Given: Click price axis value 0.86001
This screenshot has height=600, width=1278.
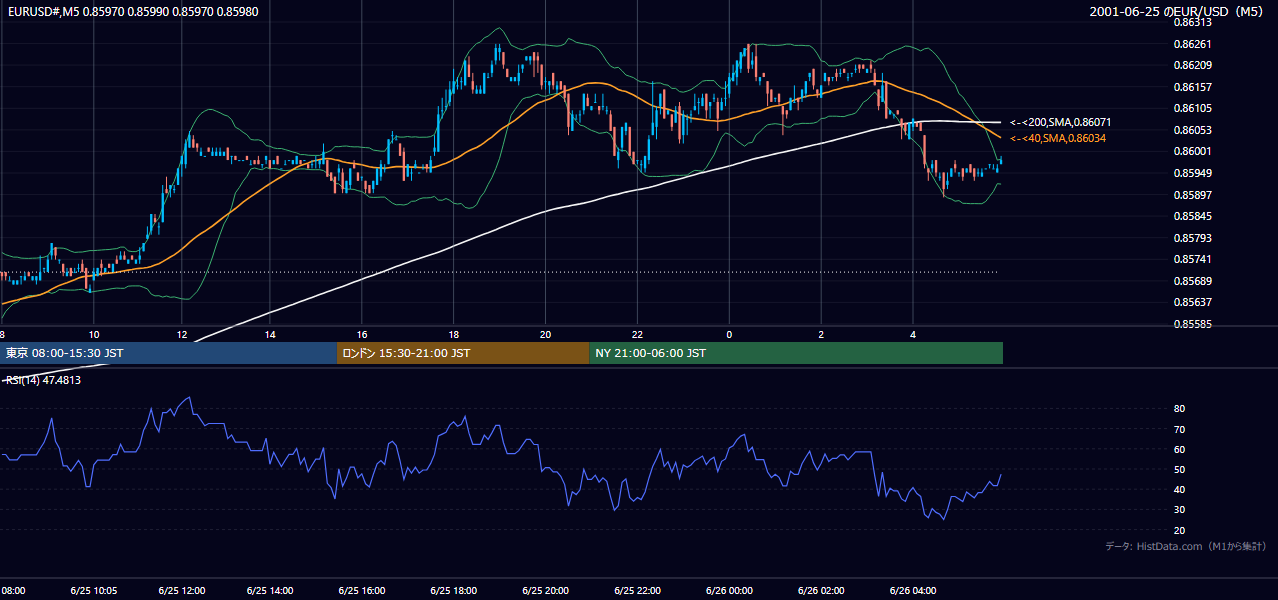Looking at the screenshot, I should point(1192,152).
